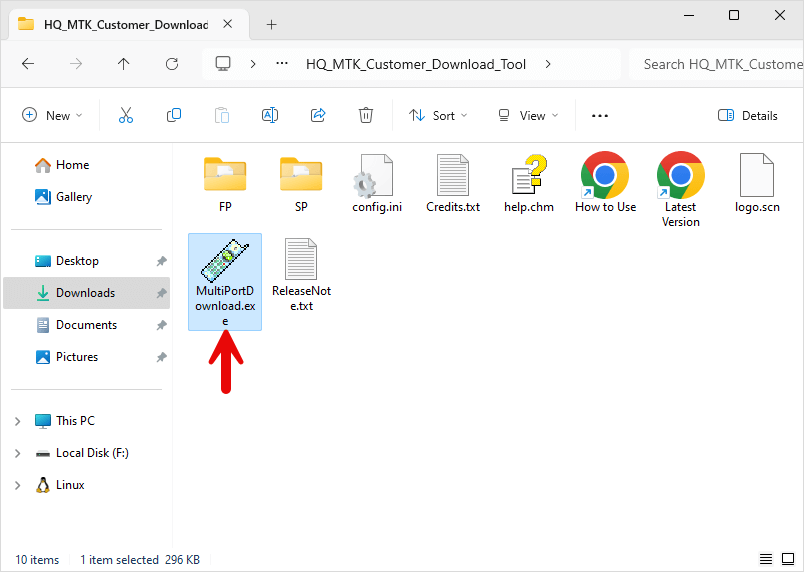Expand the Linux tree node
804x572 pixels.
(x=17, y=485)
